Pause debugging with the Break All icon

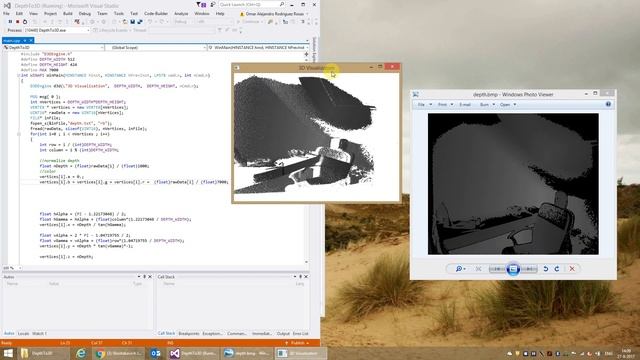(10, 22)
